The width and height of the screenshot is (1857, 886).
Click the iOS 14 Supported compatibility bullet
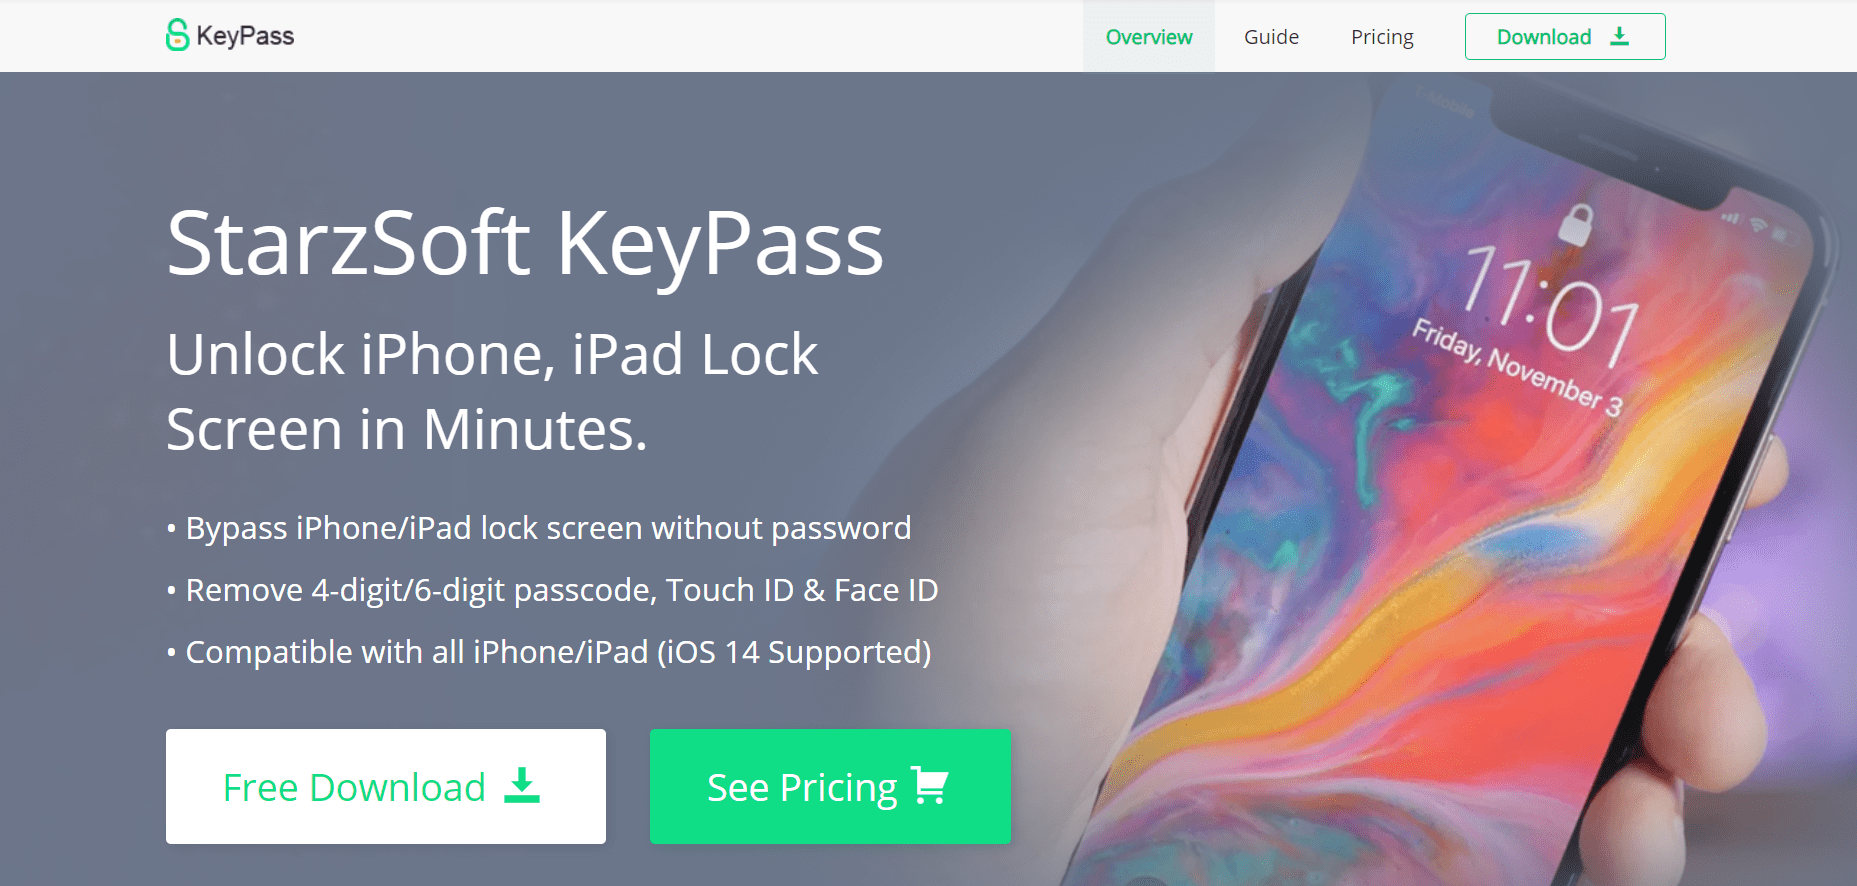[549, 652]
